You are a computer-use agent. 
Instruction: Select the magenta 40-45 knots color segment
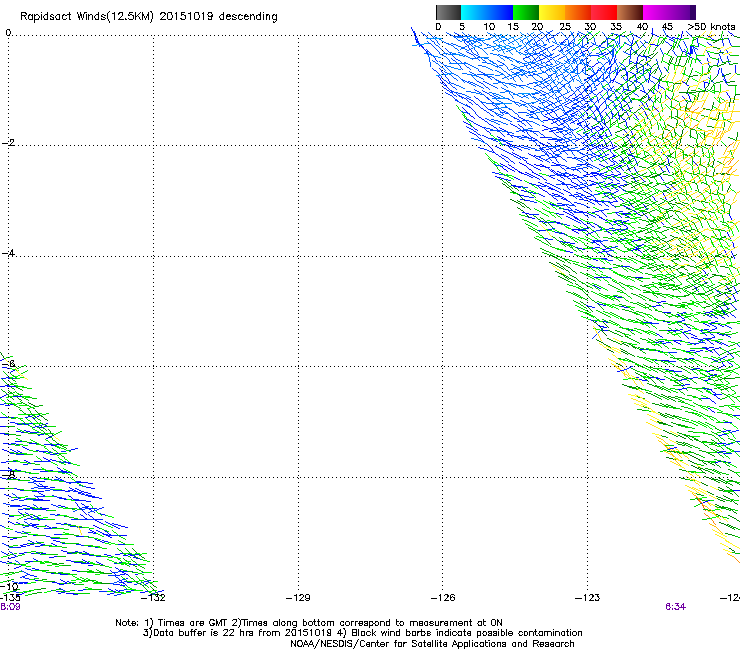pos(656,12)
